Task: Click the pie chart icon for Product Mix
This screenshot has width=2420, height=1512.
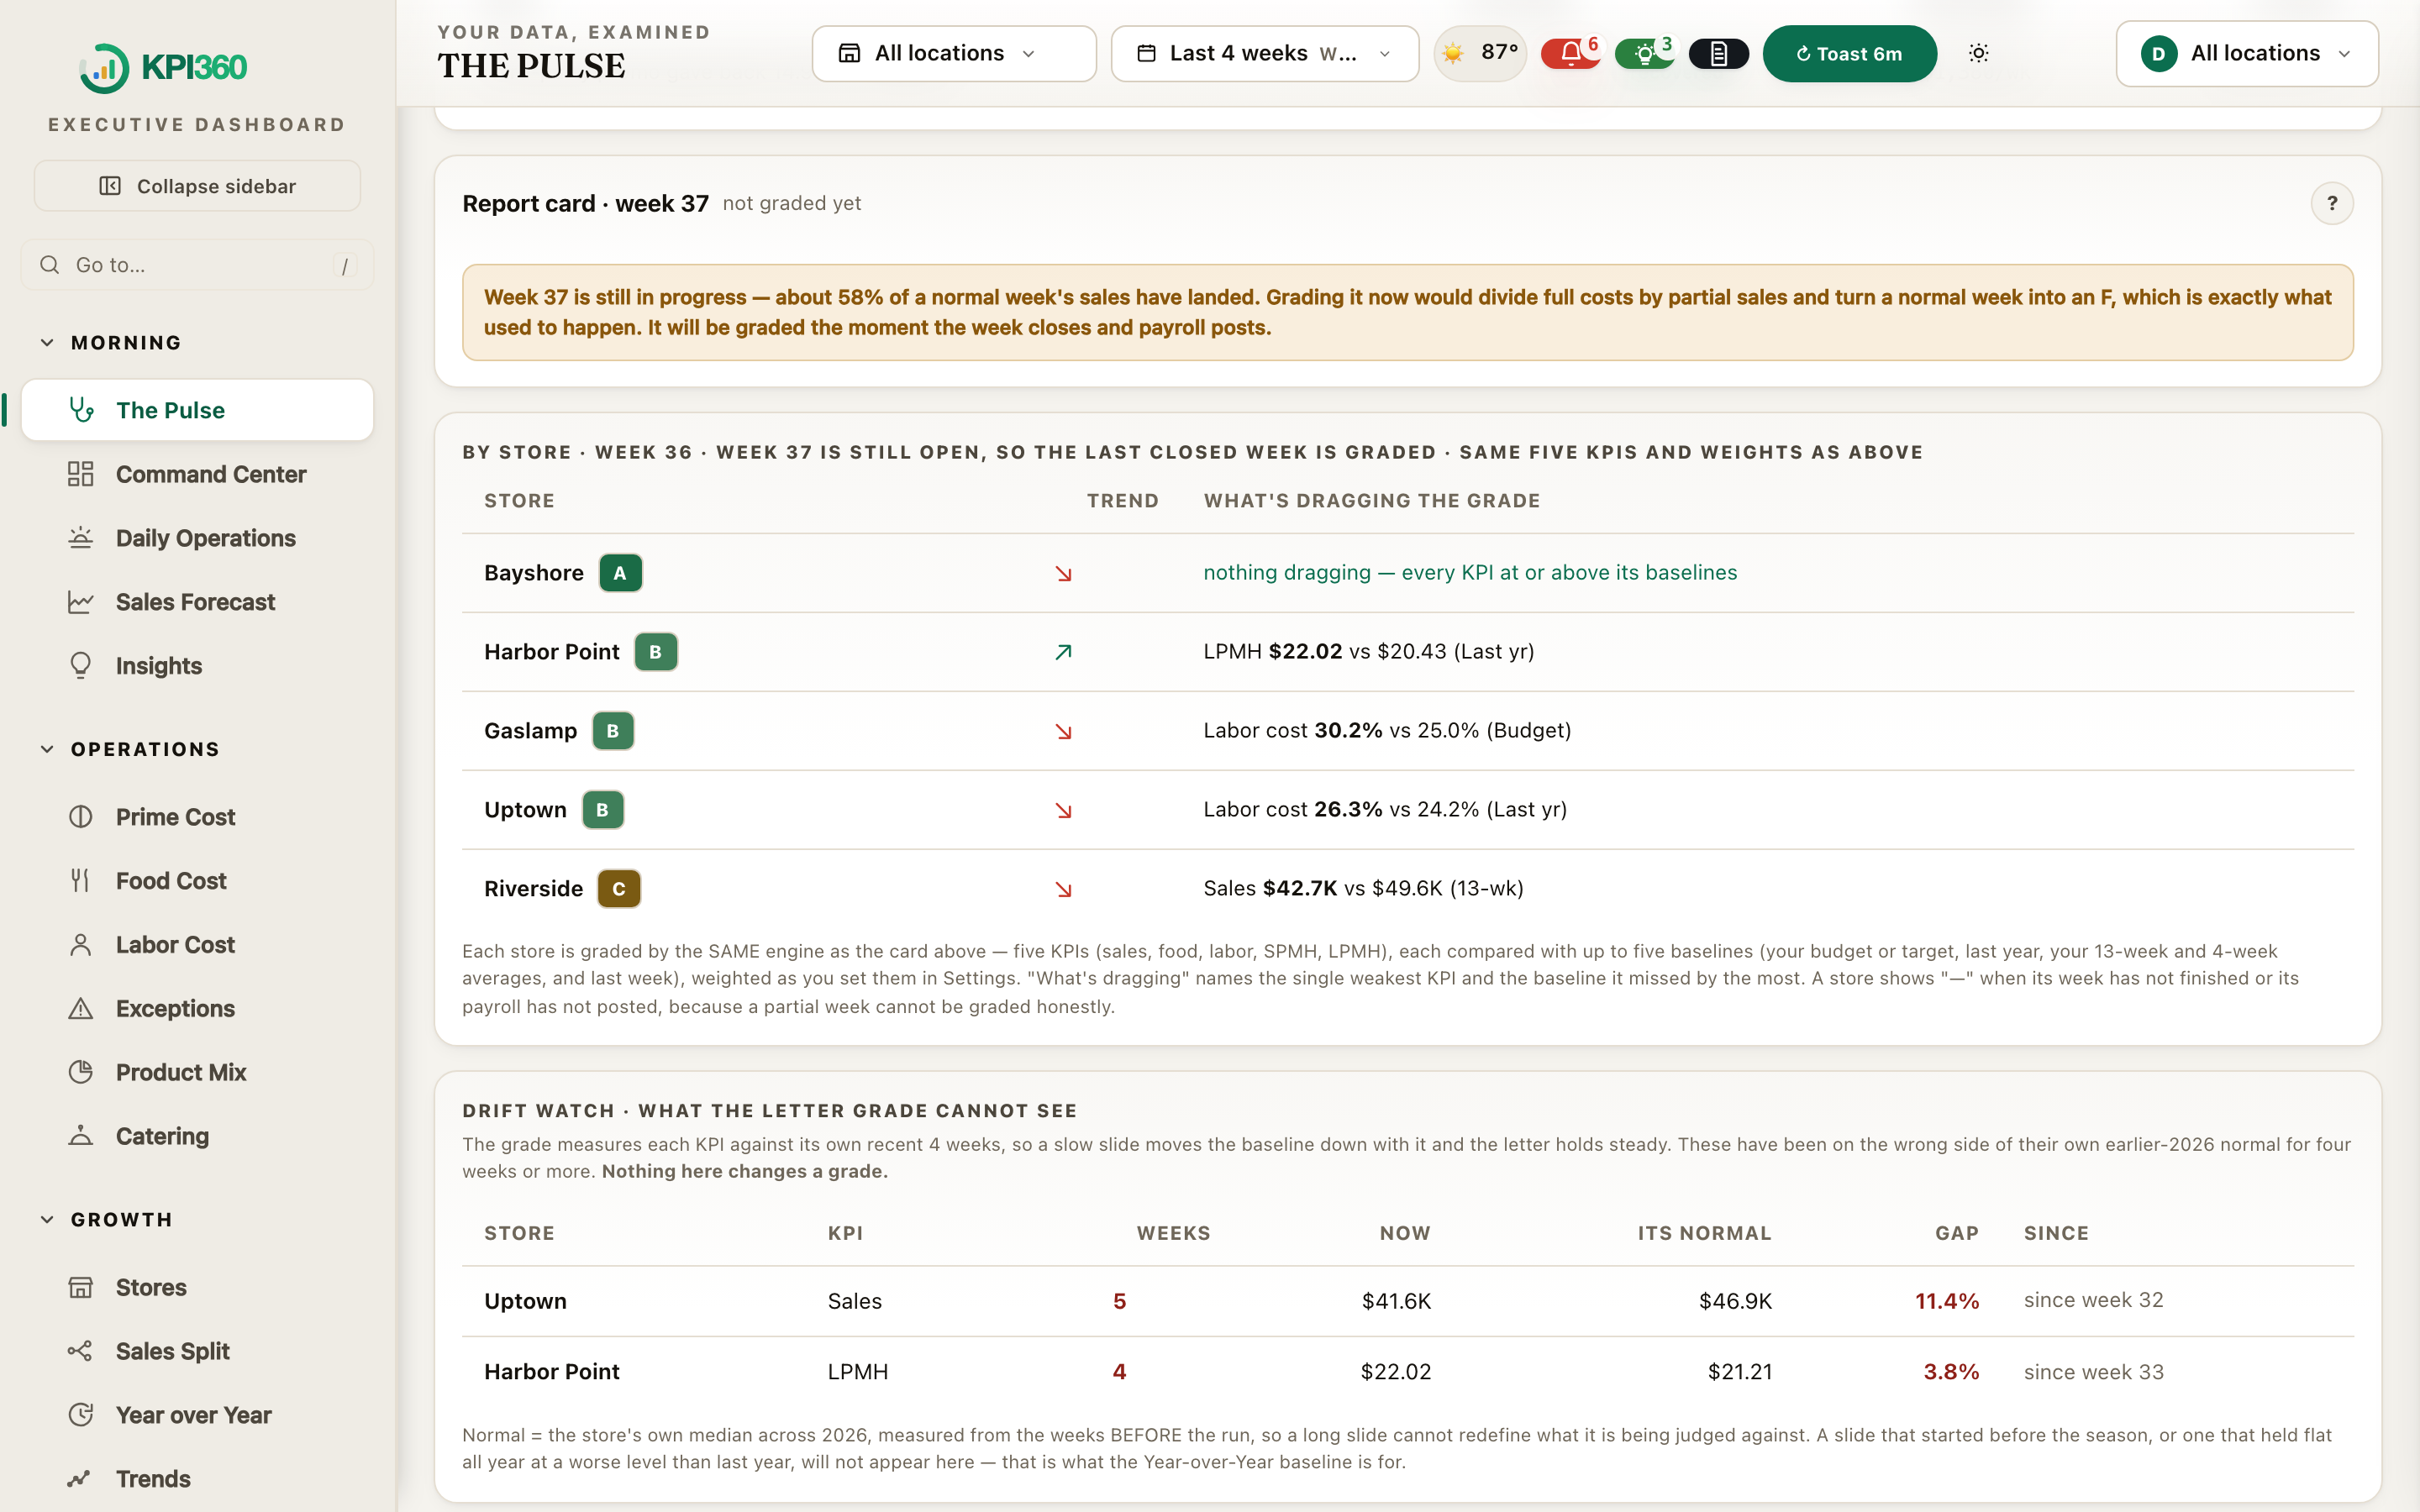Action: click(81, 1072)
